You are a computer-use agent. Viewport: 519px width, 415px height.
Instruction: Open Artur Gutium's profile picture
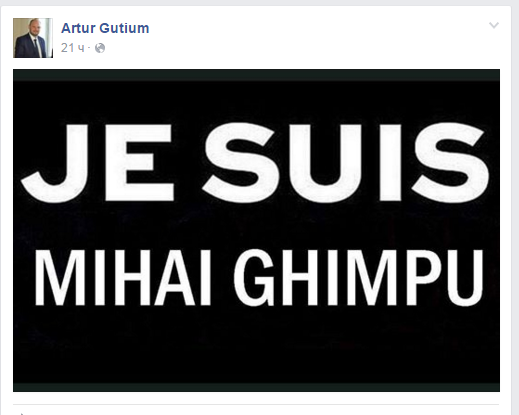33,38
